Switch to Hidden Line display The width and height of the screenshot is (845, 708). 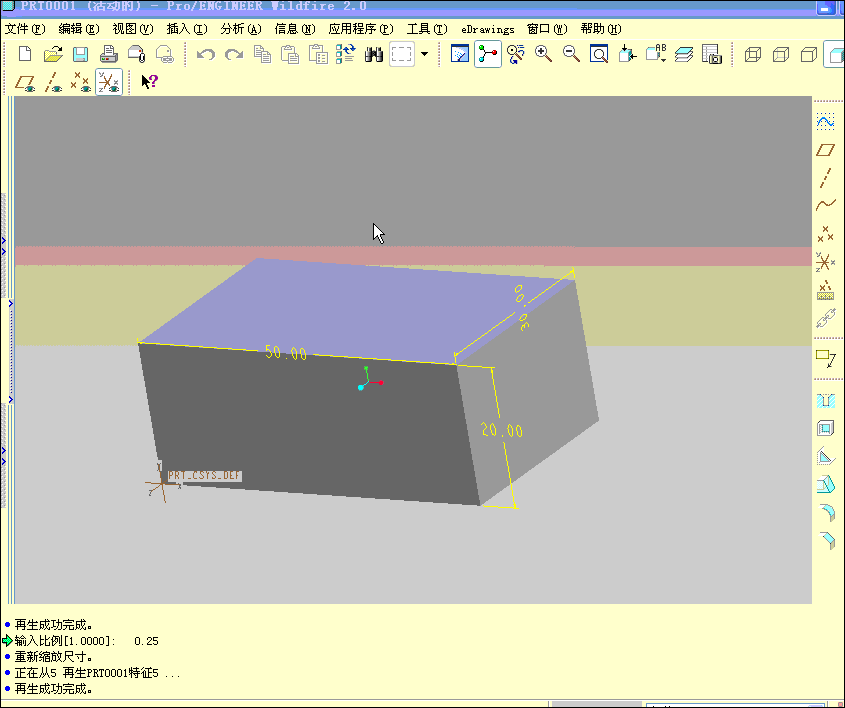coord(781,54)
